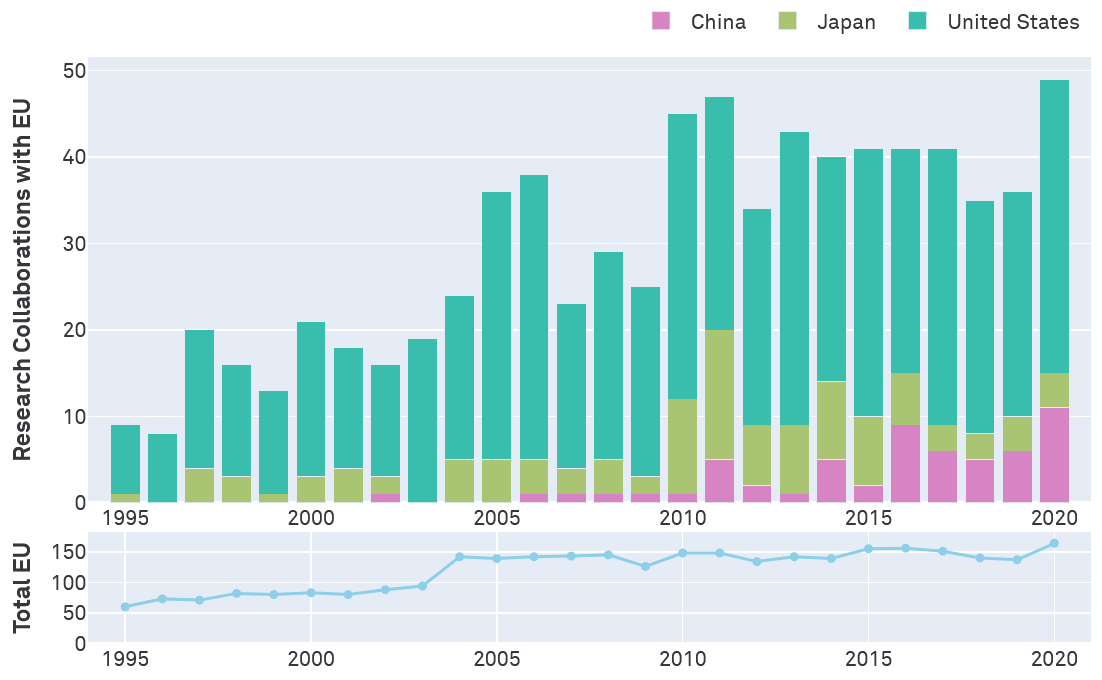Click the green Japan legend swatch
Screen dimensions: 1102x680
point(788,21)
